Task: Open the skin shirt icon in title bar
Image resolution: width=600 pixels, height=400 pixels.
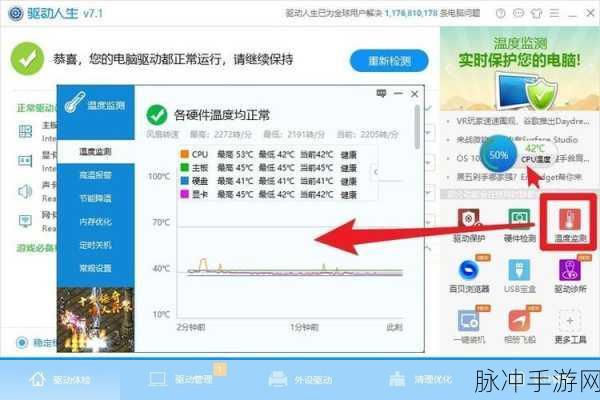Action: tap(536, 13)
